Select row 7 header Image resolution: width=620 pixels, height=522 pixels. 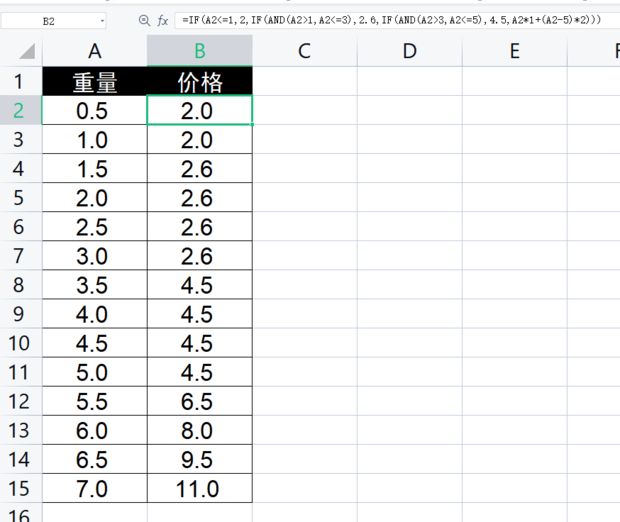click(x=21, y=255)
